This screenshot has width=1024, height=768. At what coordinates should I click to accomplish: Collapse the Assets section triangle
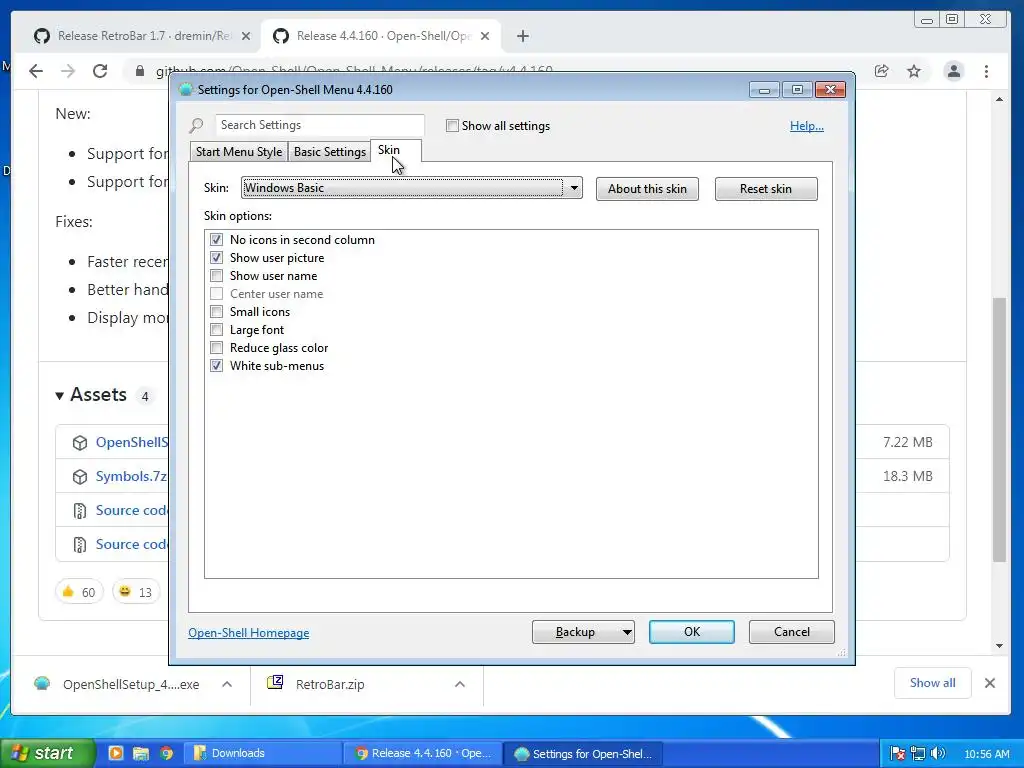pos(59,395)
